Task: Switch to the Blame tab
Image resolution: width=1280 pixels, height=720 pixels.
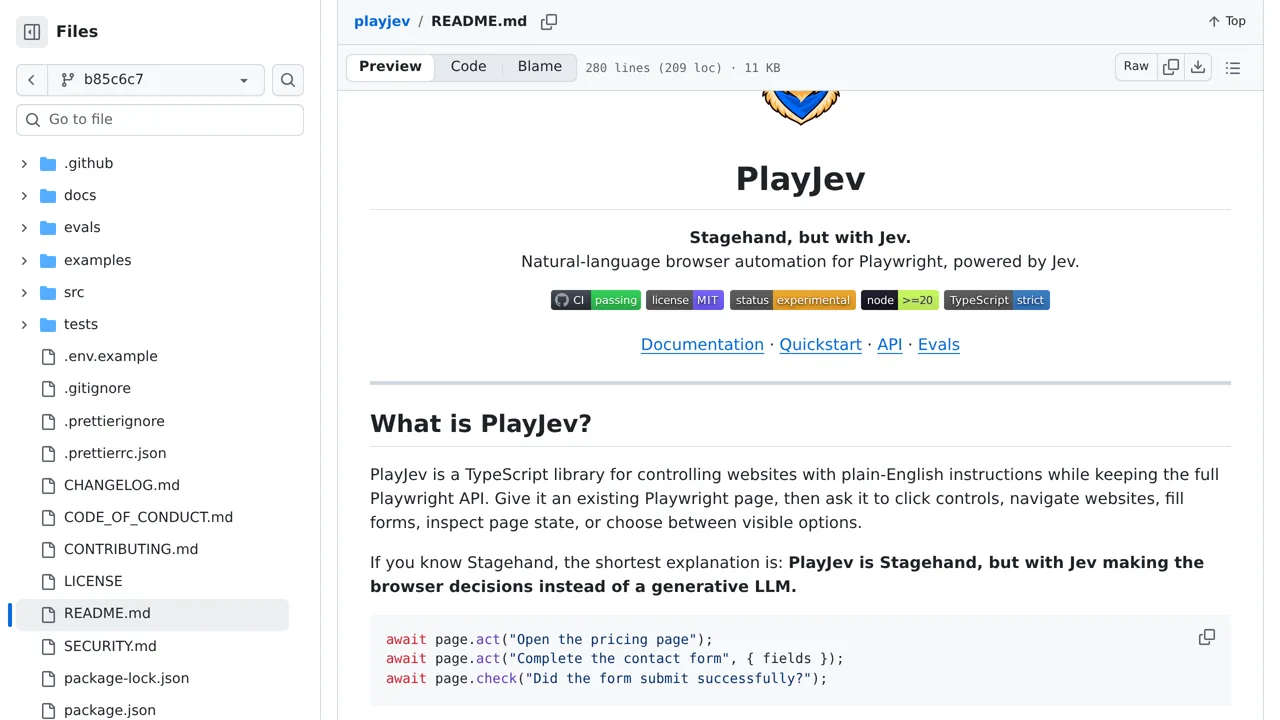Action: click(540, 67)
